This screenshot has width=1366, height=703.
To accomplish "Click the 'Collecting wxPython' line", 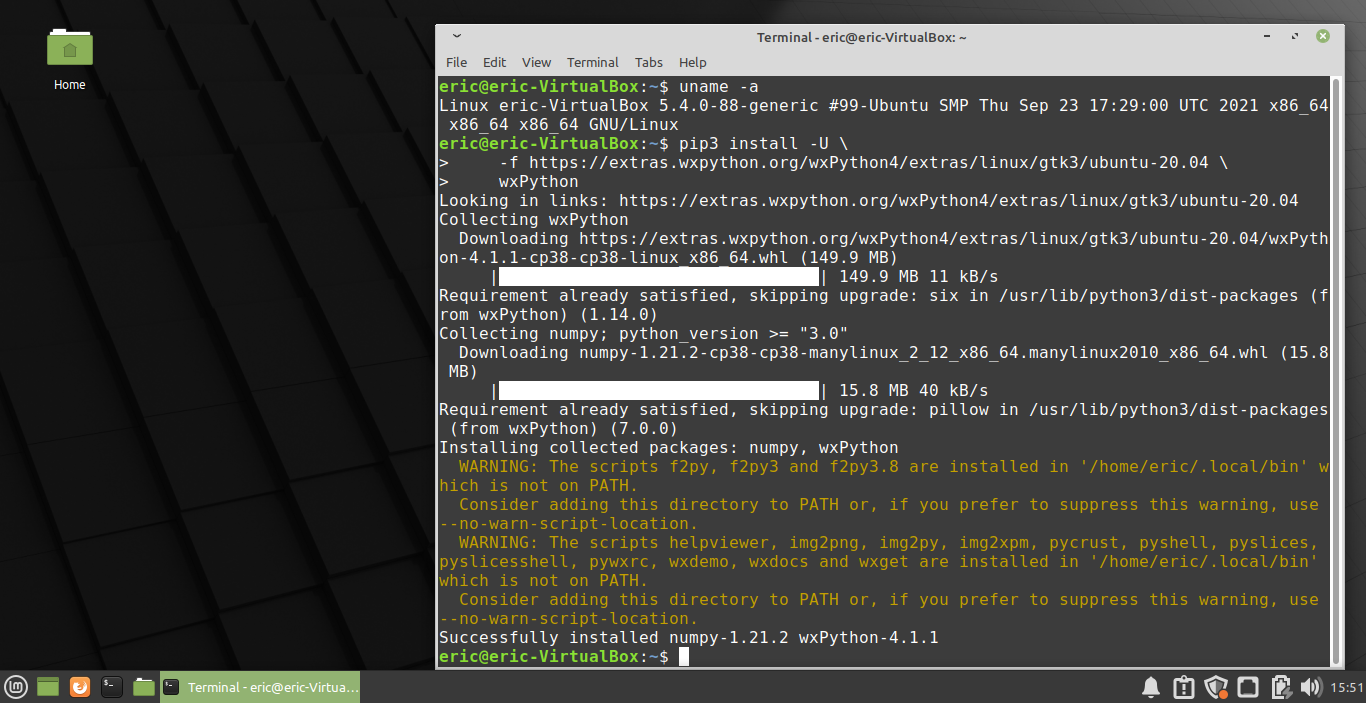I will point(534,220).
